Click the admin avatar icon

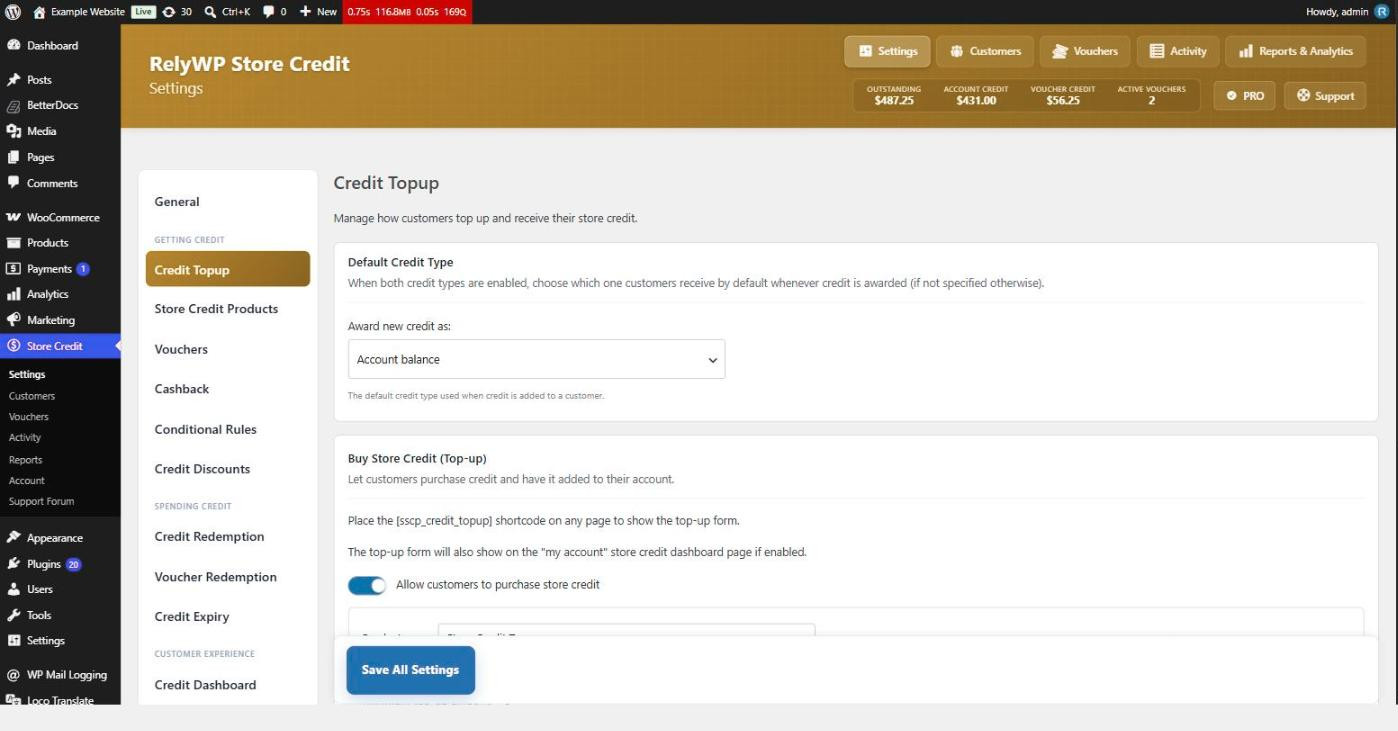pyautogui.click(x=1382, y=12)
